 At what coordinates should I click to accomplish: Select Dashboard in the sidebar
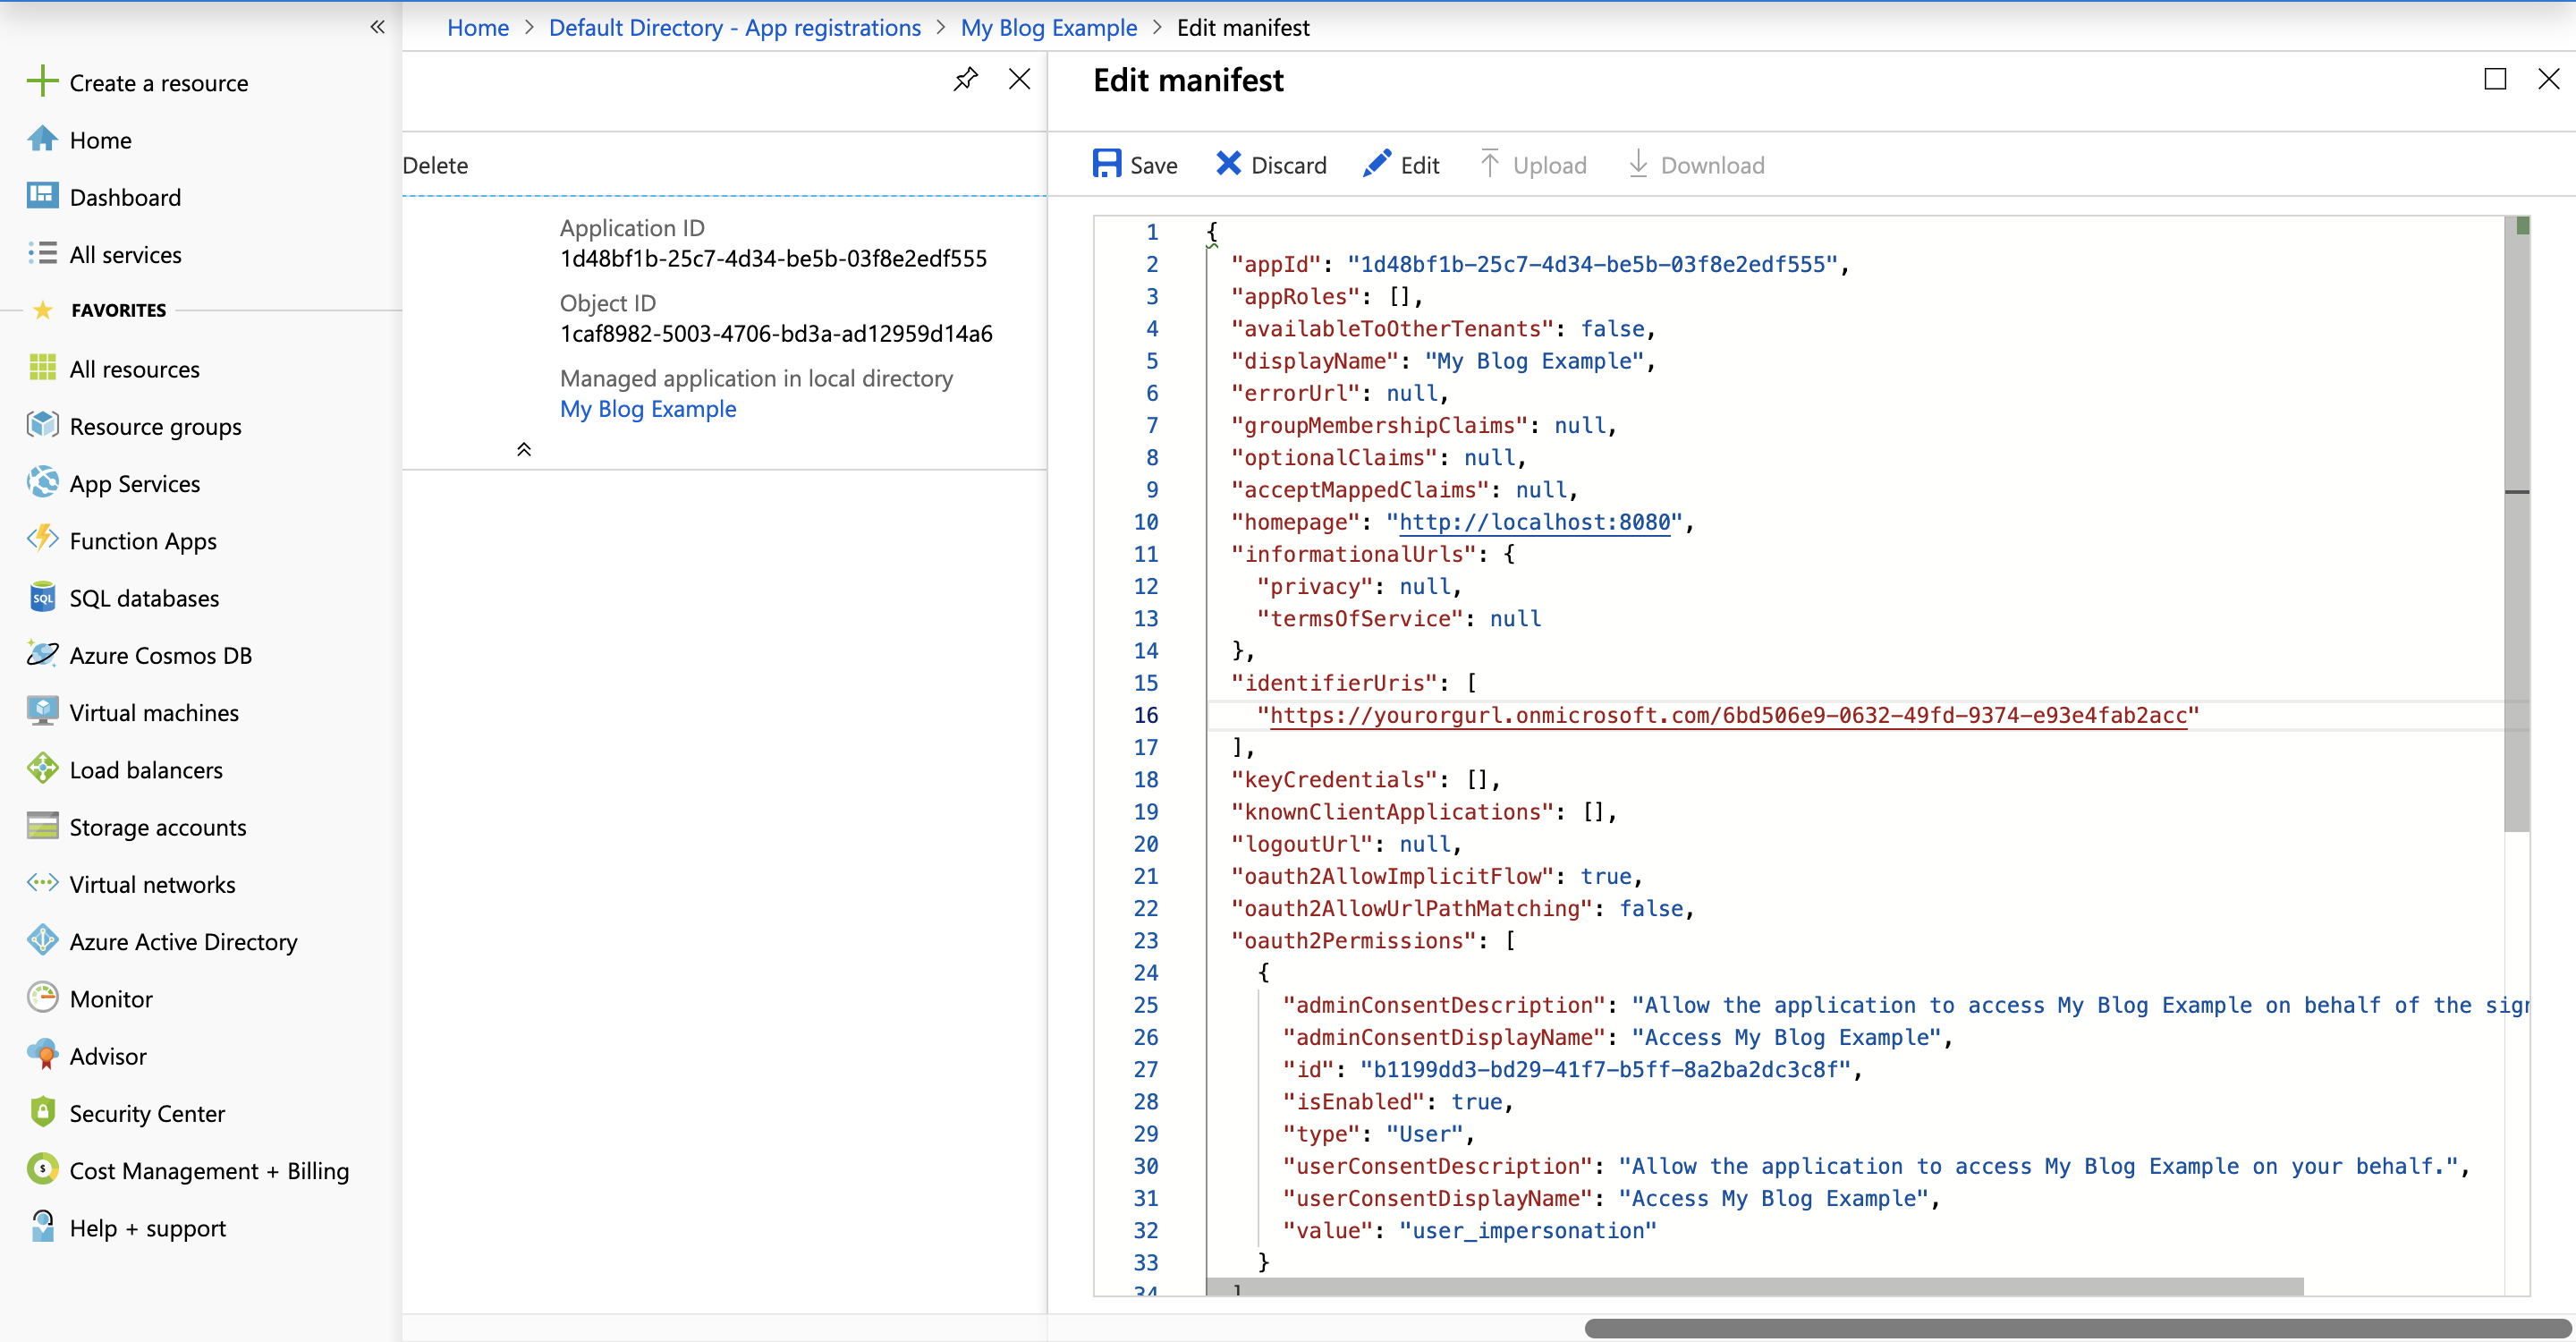(x=125, y=197)
